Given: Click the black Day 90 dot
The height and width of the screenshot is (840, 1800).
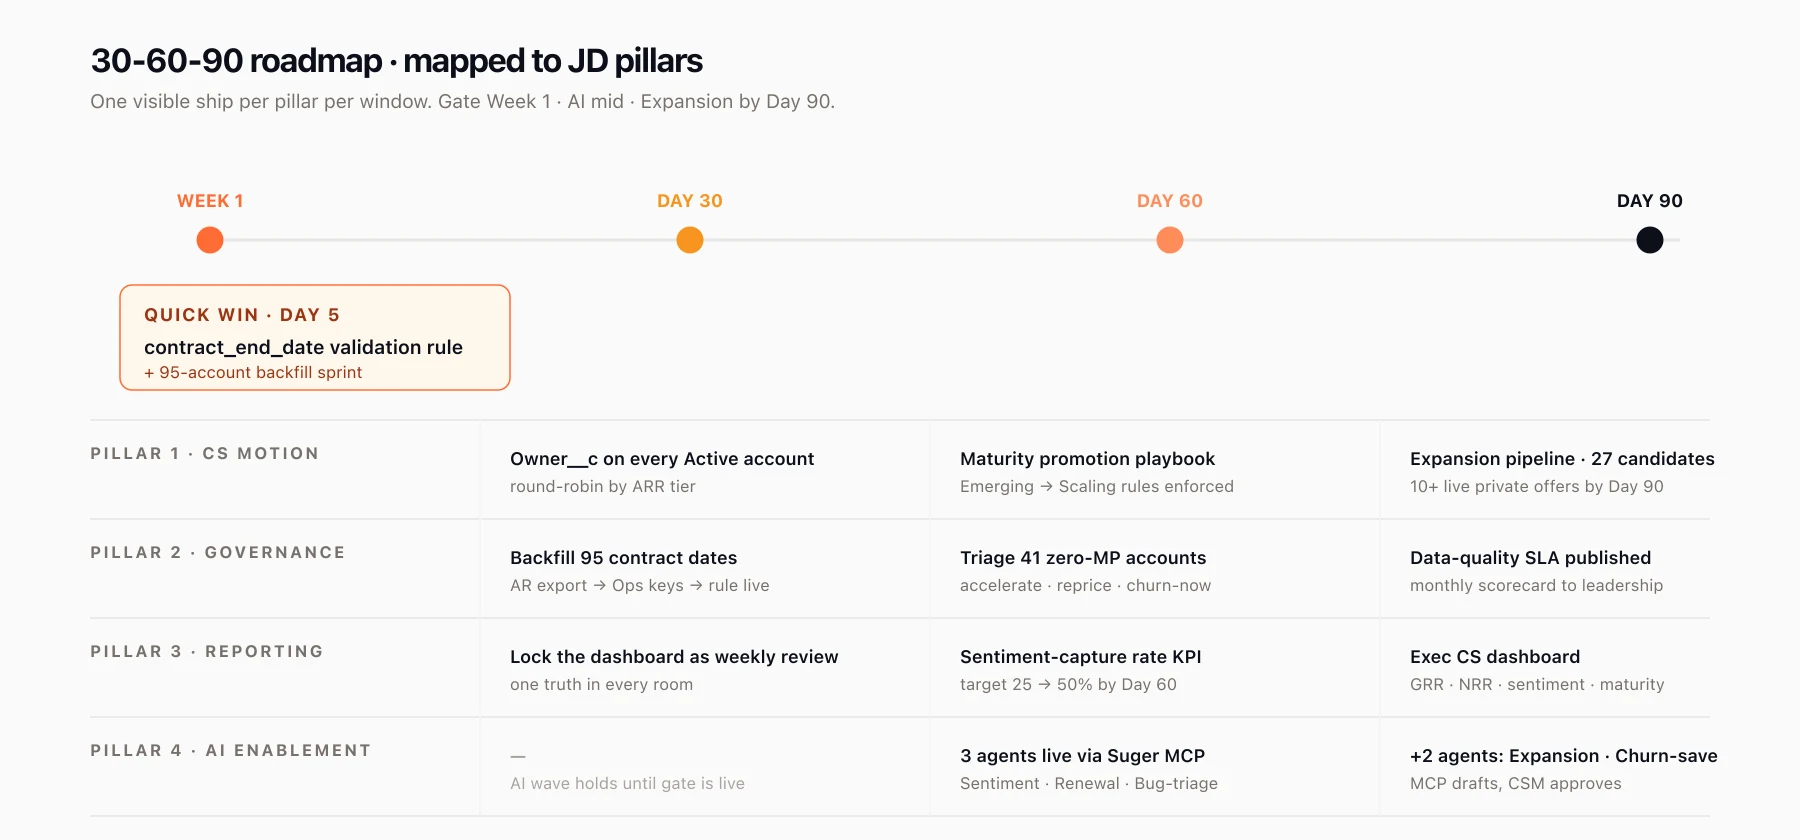Looking at the screenshot, I should pyautogui.click(x=1650, y=240).
